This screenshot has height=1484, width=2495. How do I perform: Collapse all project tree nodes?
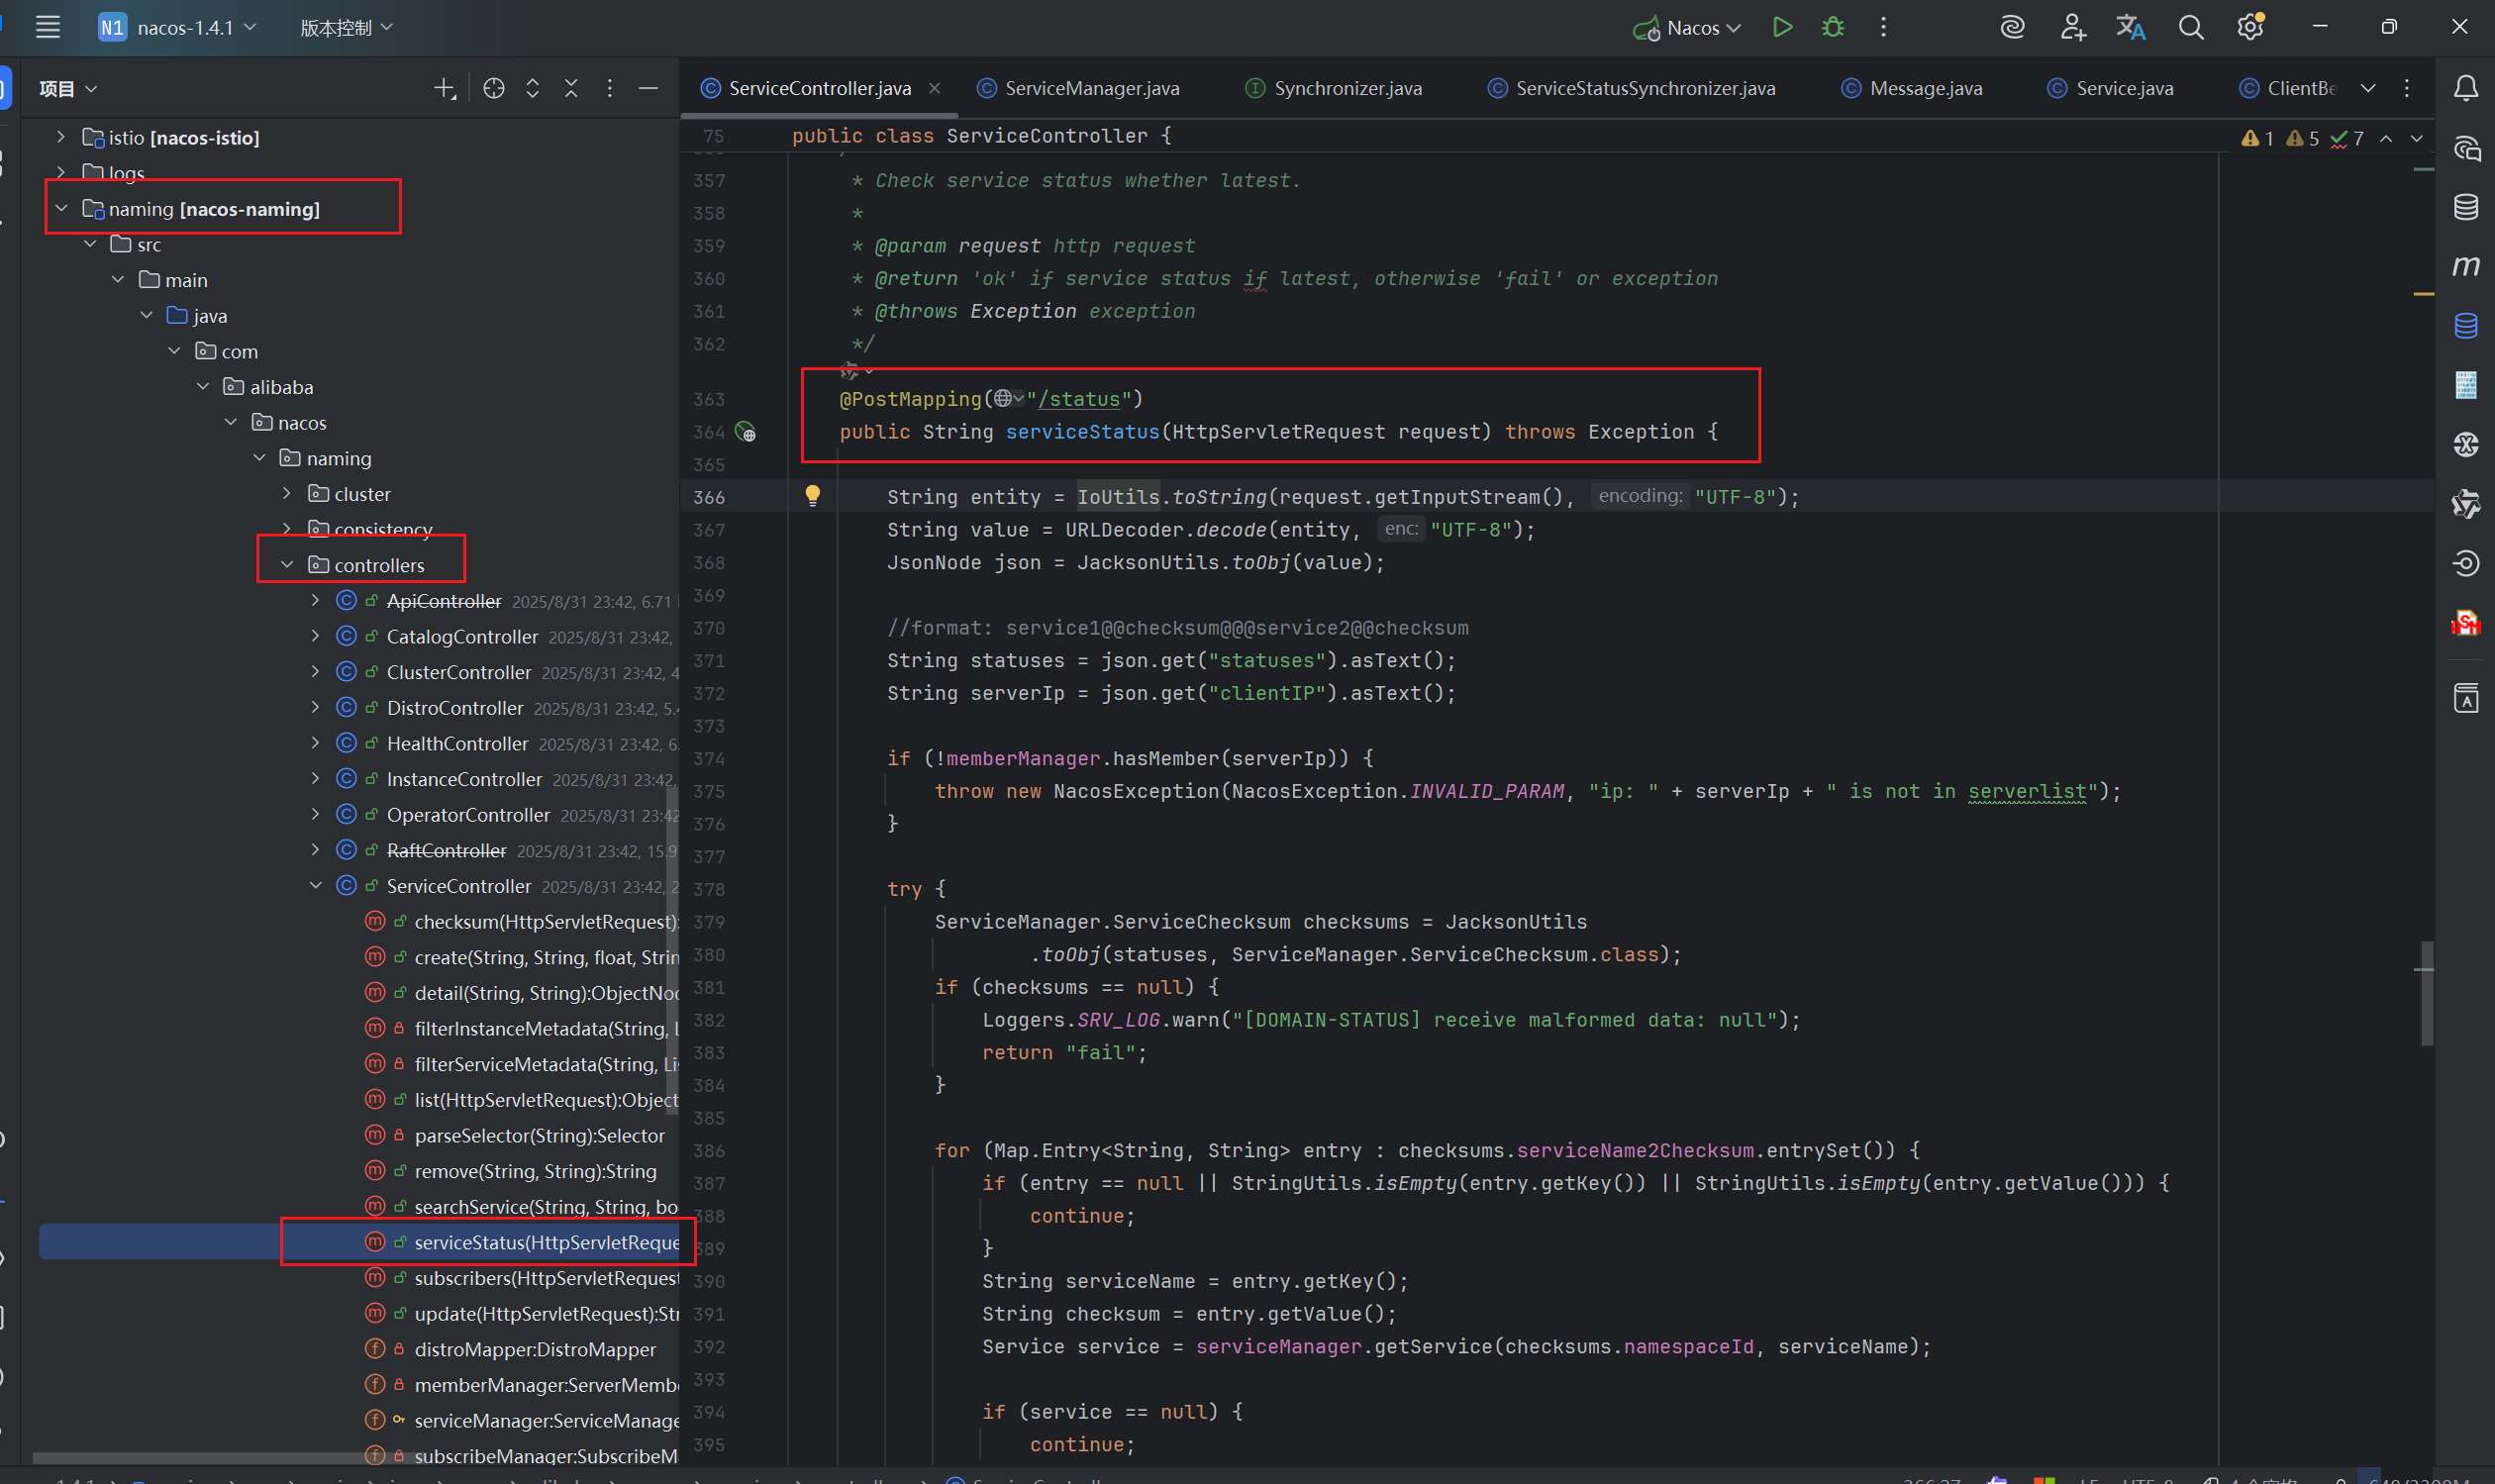[571, 88]
